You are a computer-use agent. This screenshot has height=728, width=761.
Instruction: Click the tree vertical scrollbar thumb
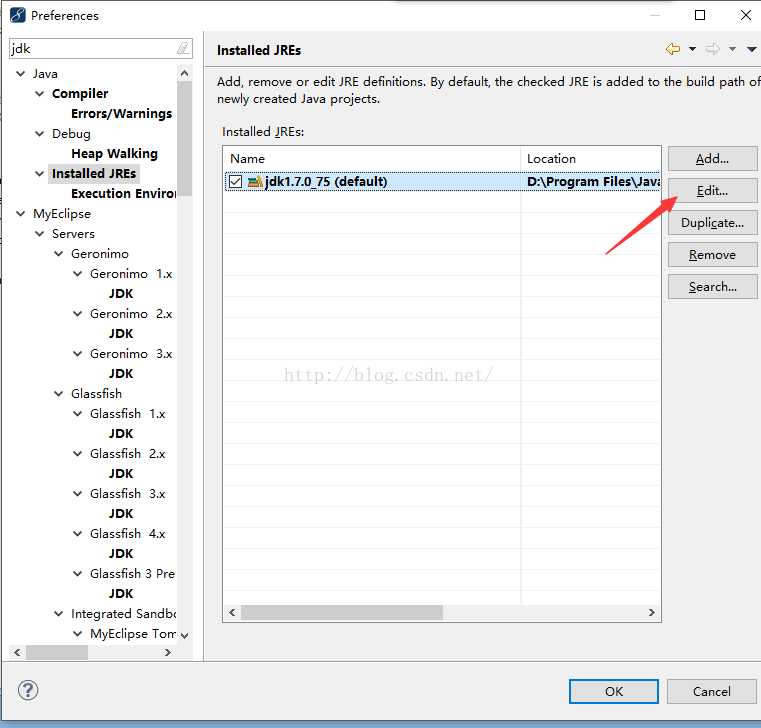click(x=184, y=138)
